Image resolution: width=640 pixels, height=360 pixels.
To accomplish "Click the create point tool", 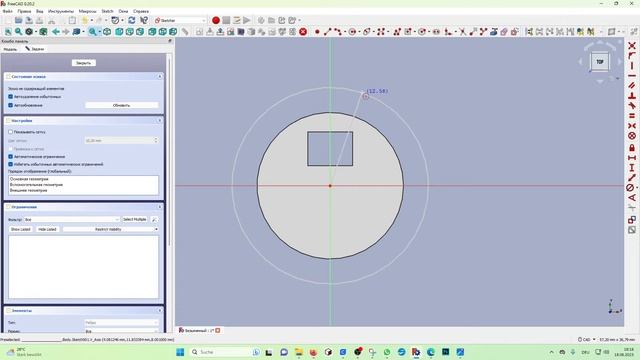I will (x=317, y=31).
